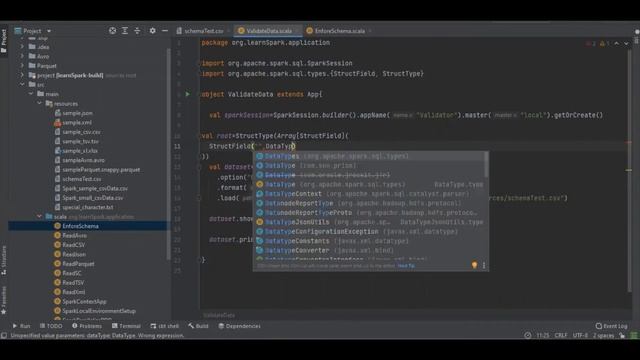The height and width of the screenshot is (360, 640).
Task: Click Expand All icon in Project header
Action: (x=125, y=31)
